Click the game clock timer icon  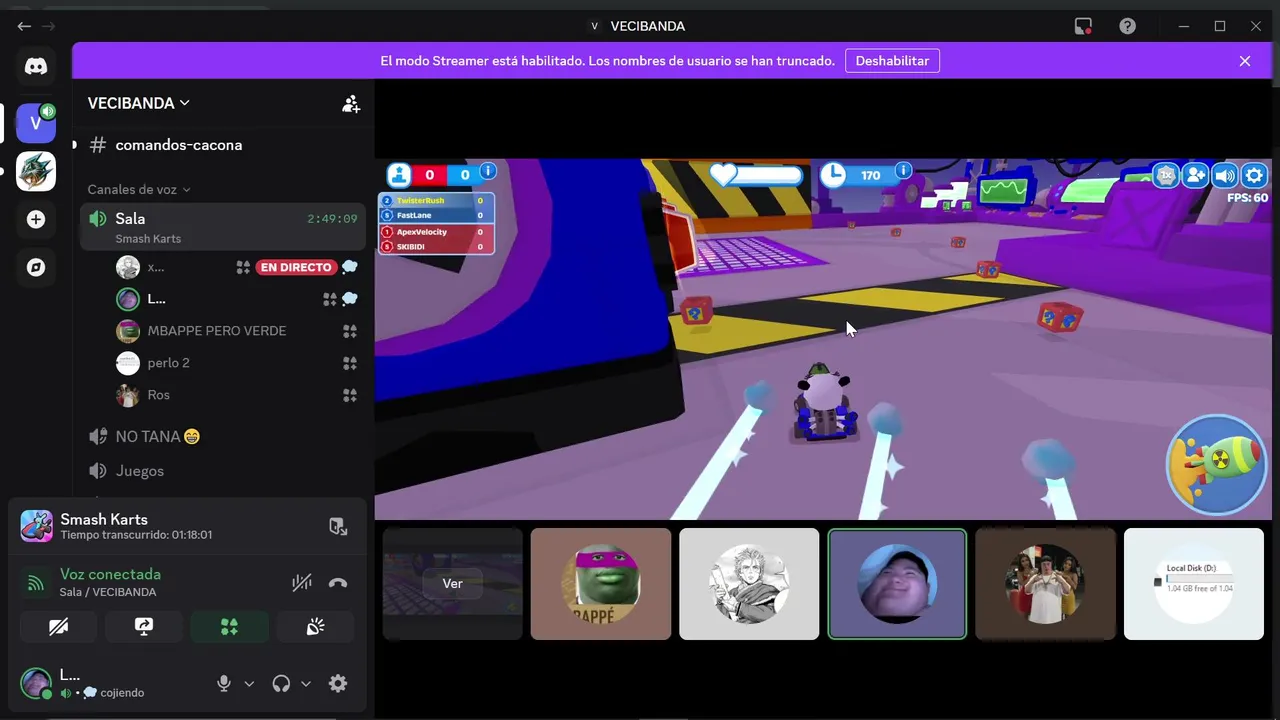833,175
